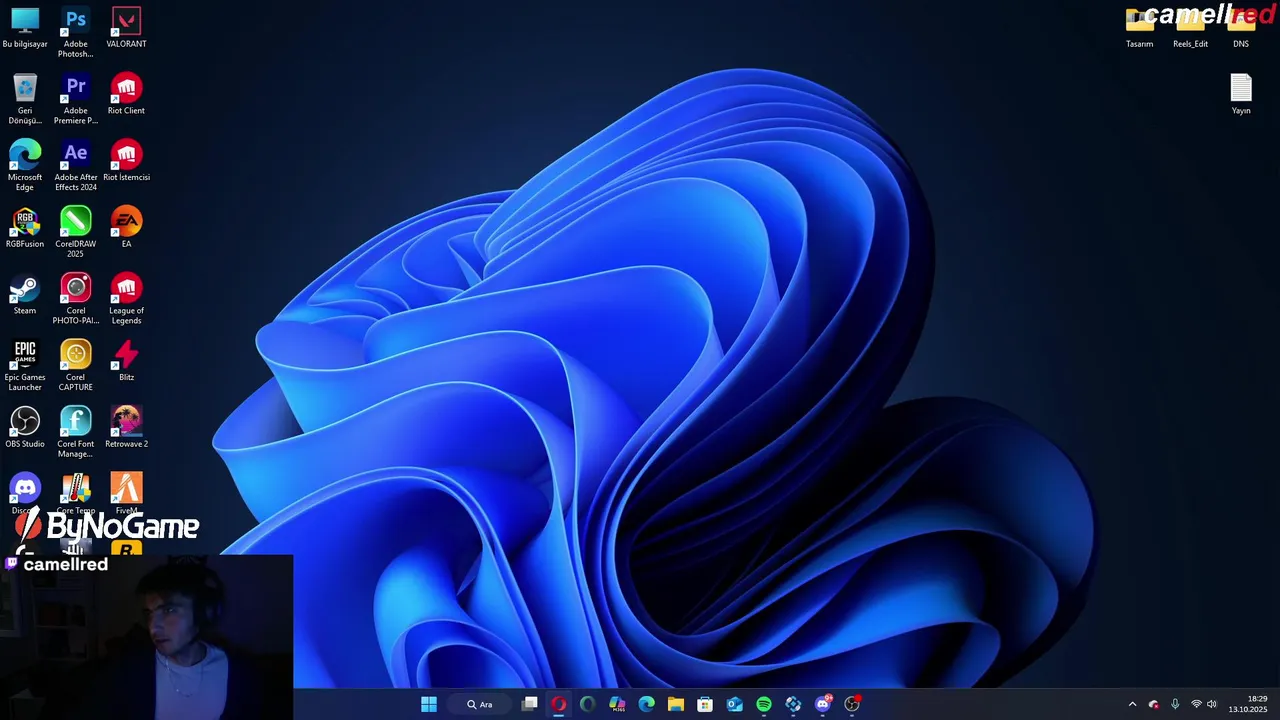Click the speaker volume tray icon
This screenshot has height=720, width=1280.
point(1212,704)
